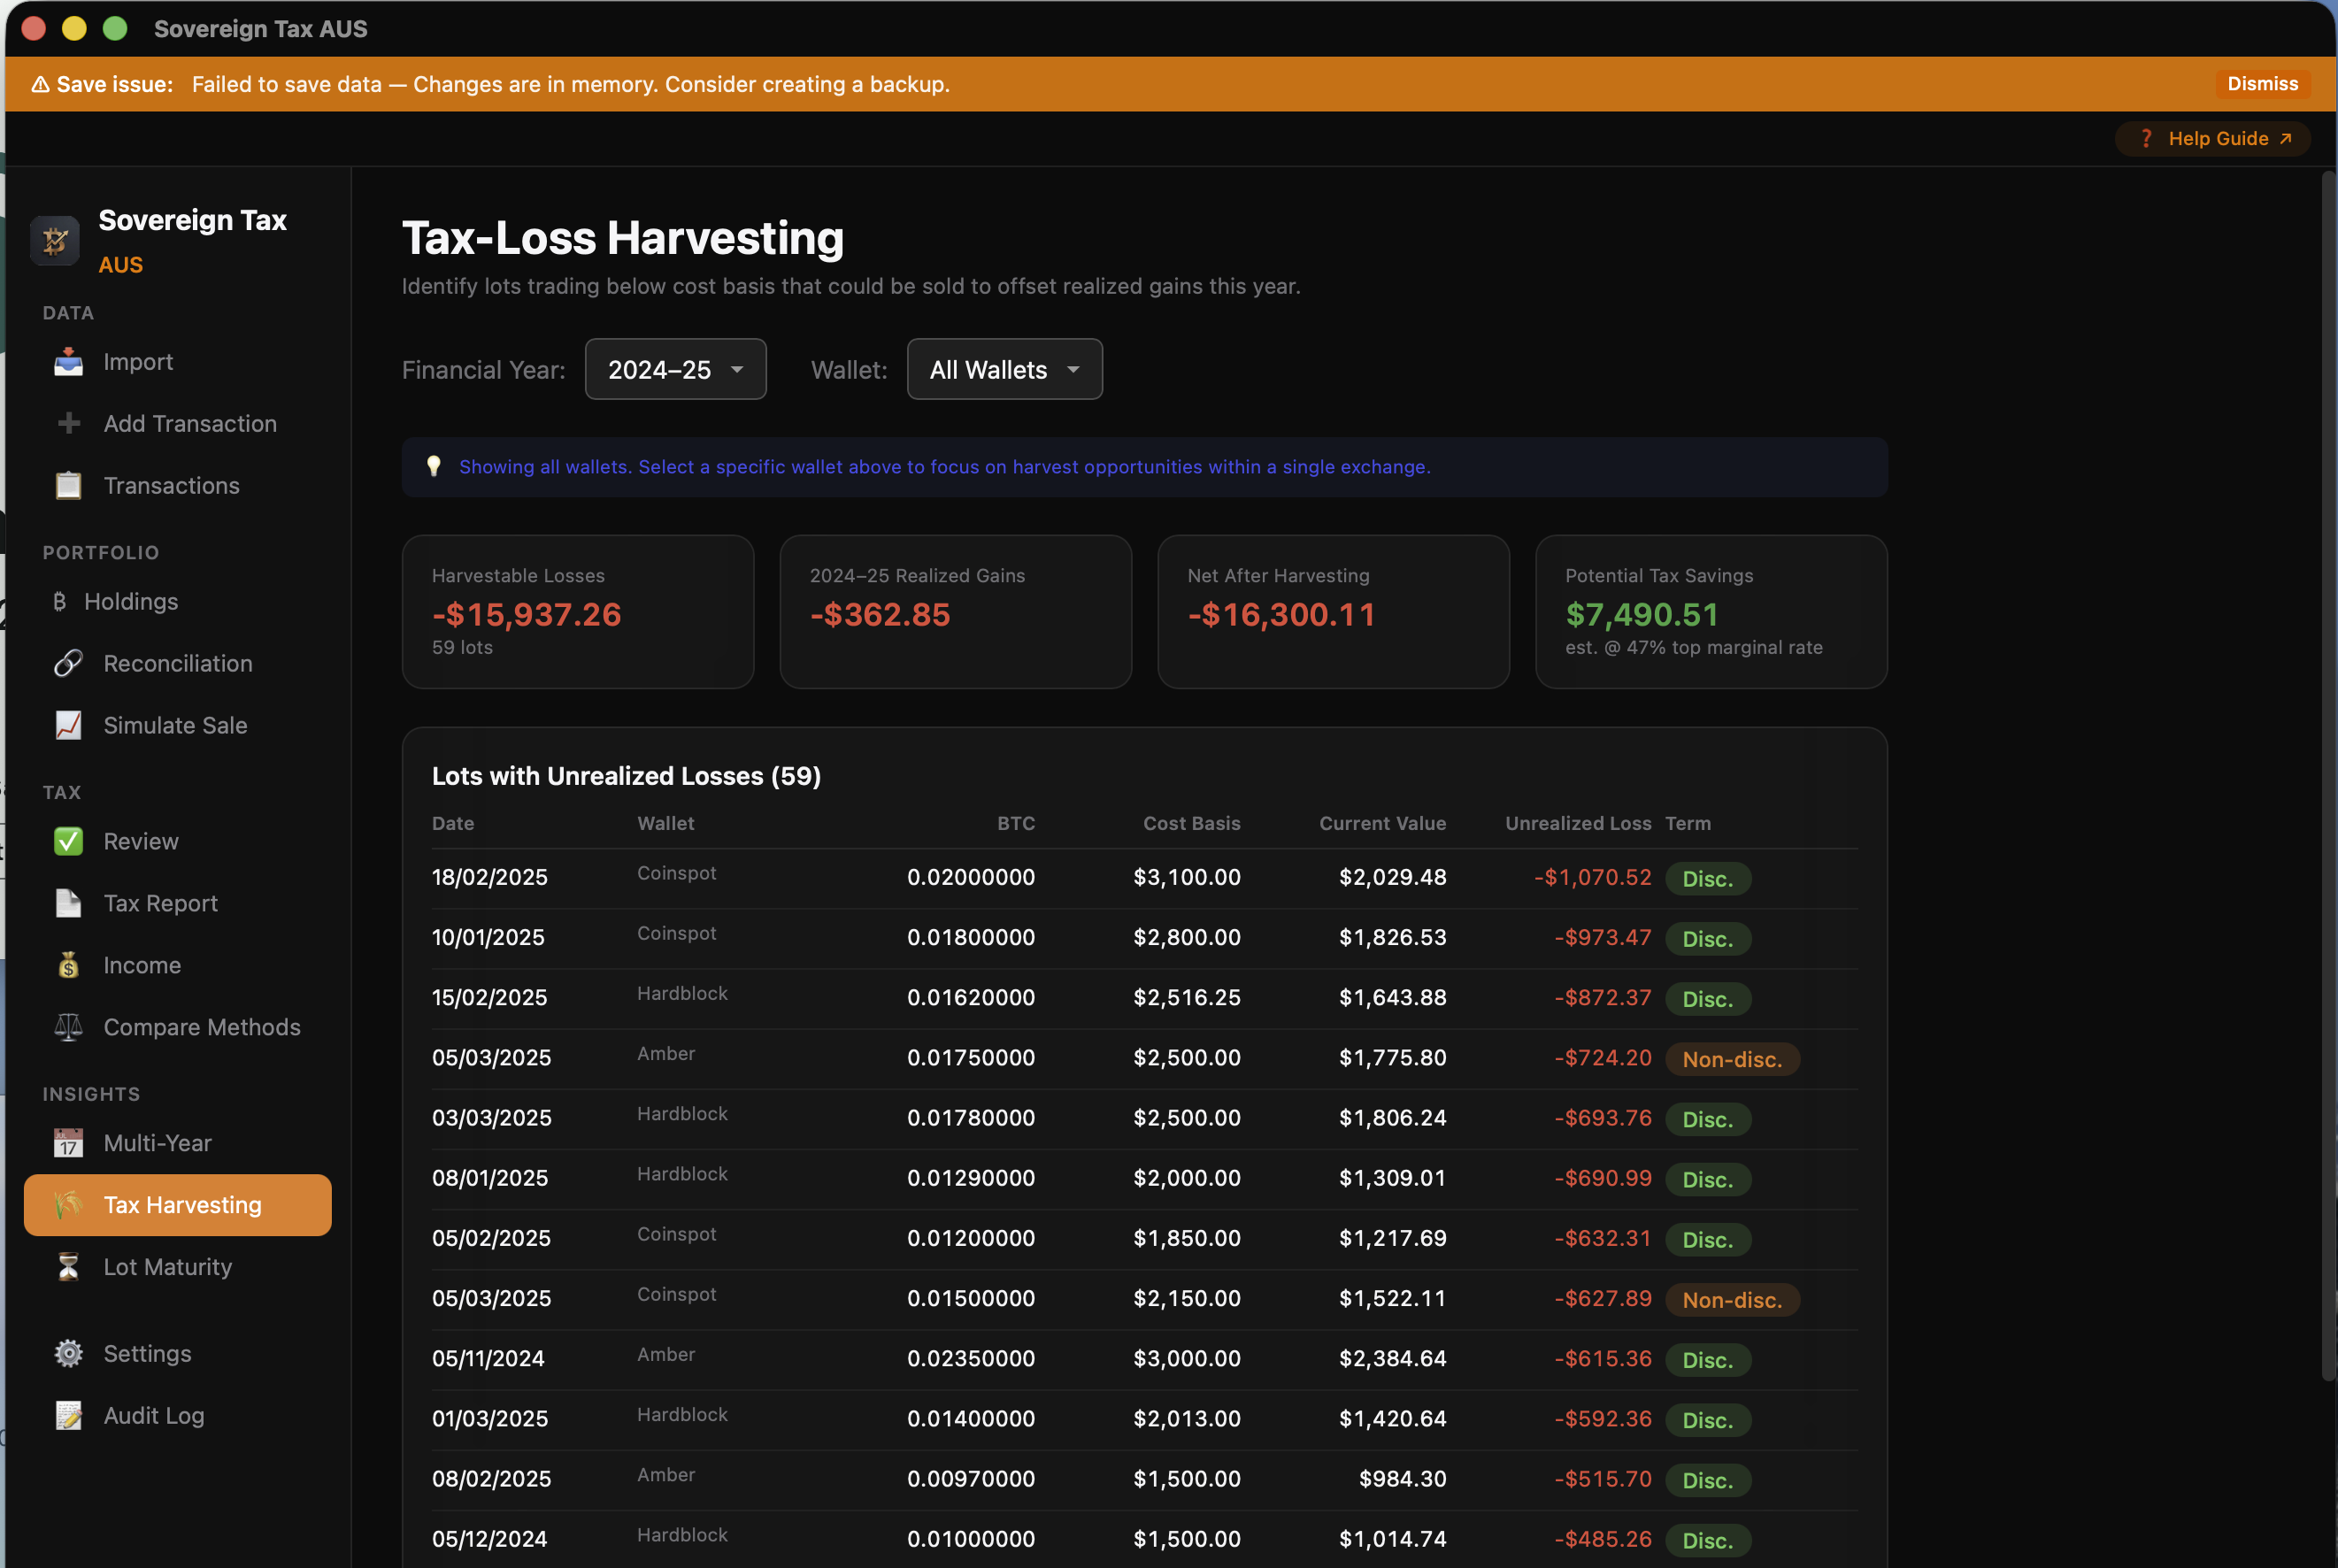Open the Audit Log memo icon

click(x=67, y=1415)
